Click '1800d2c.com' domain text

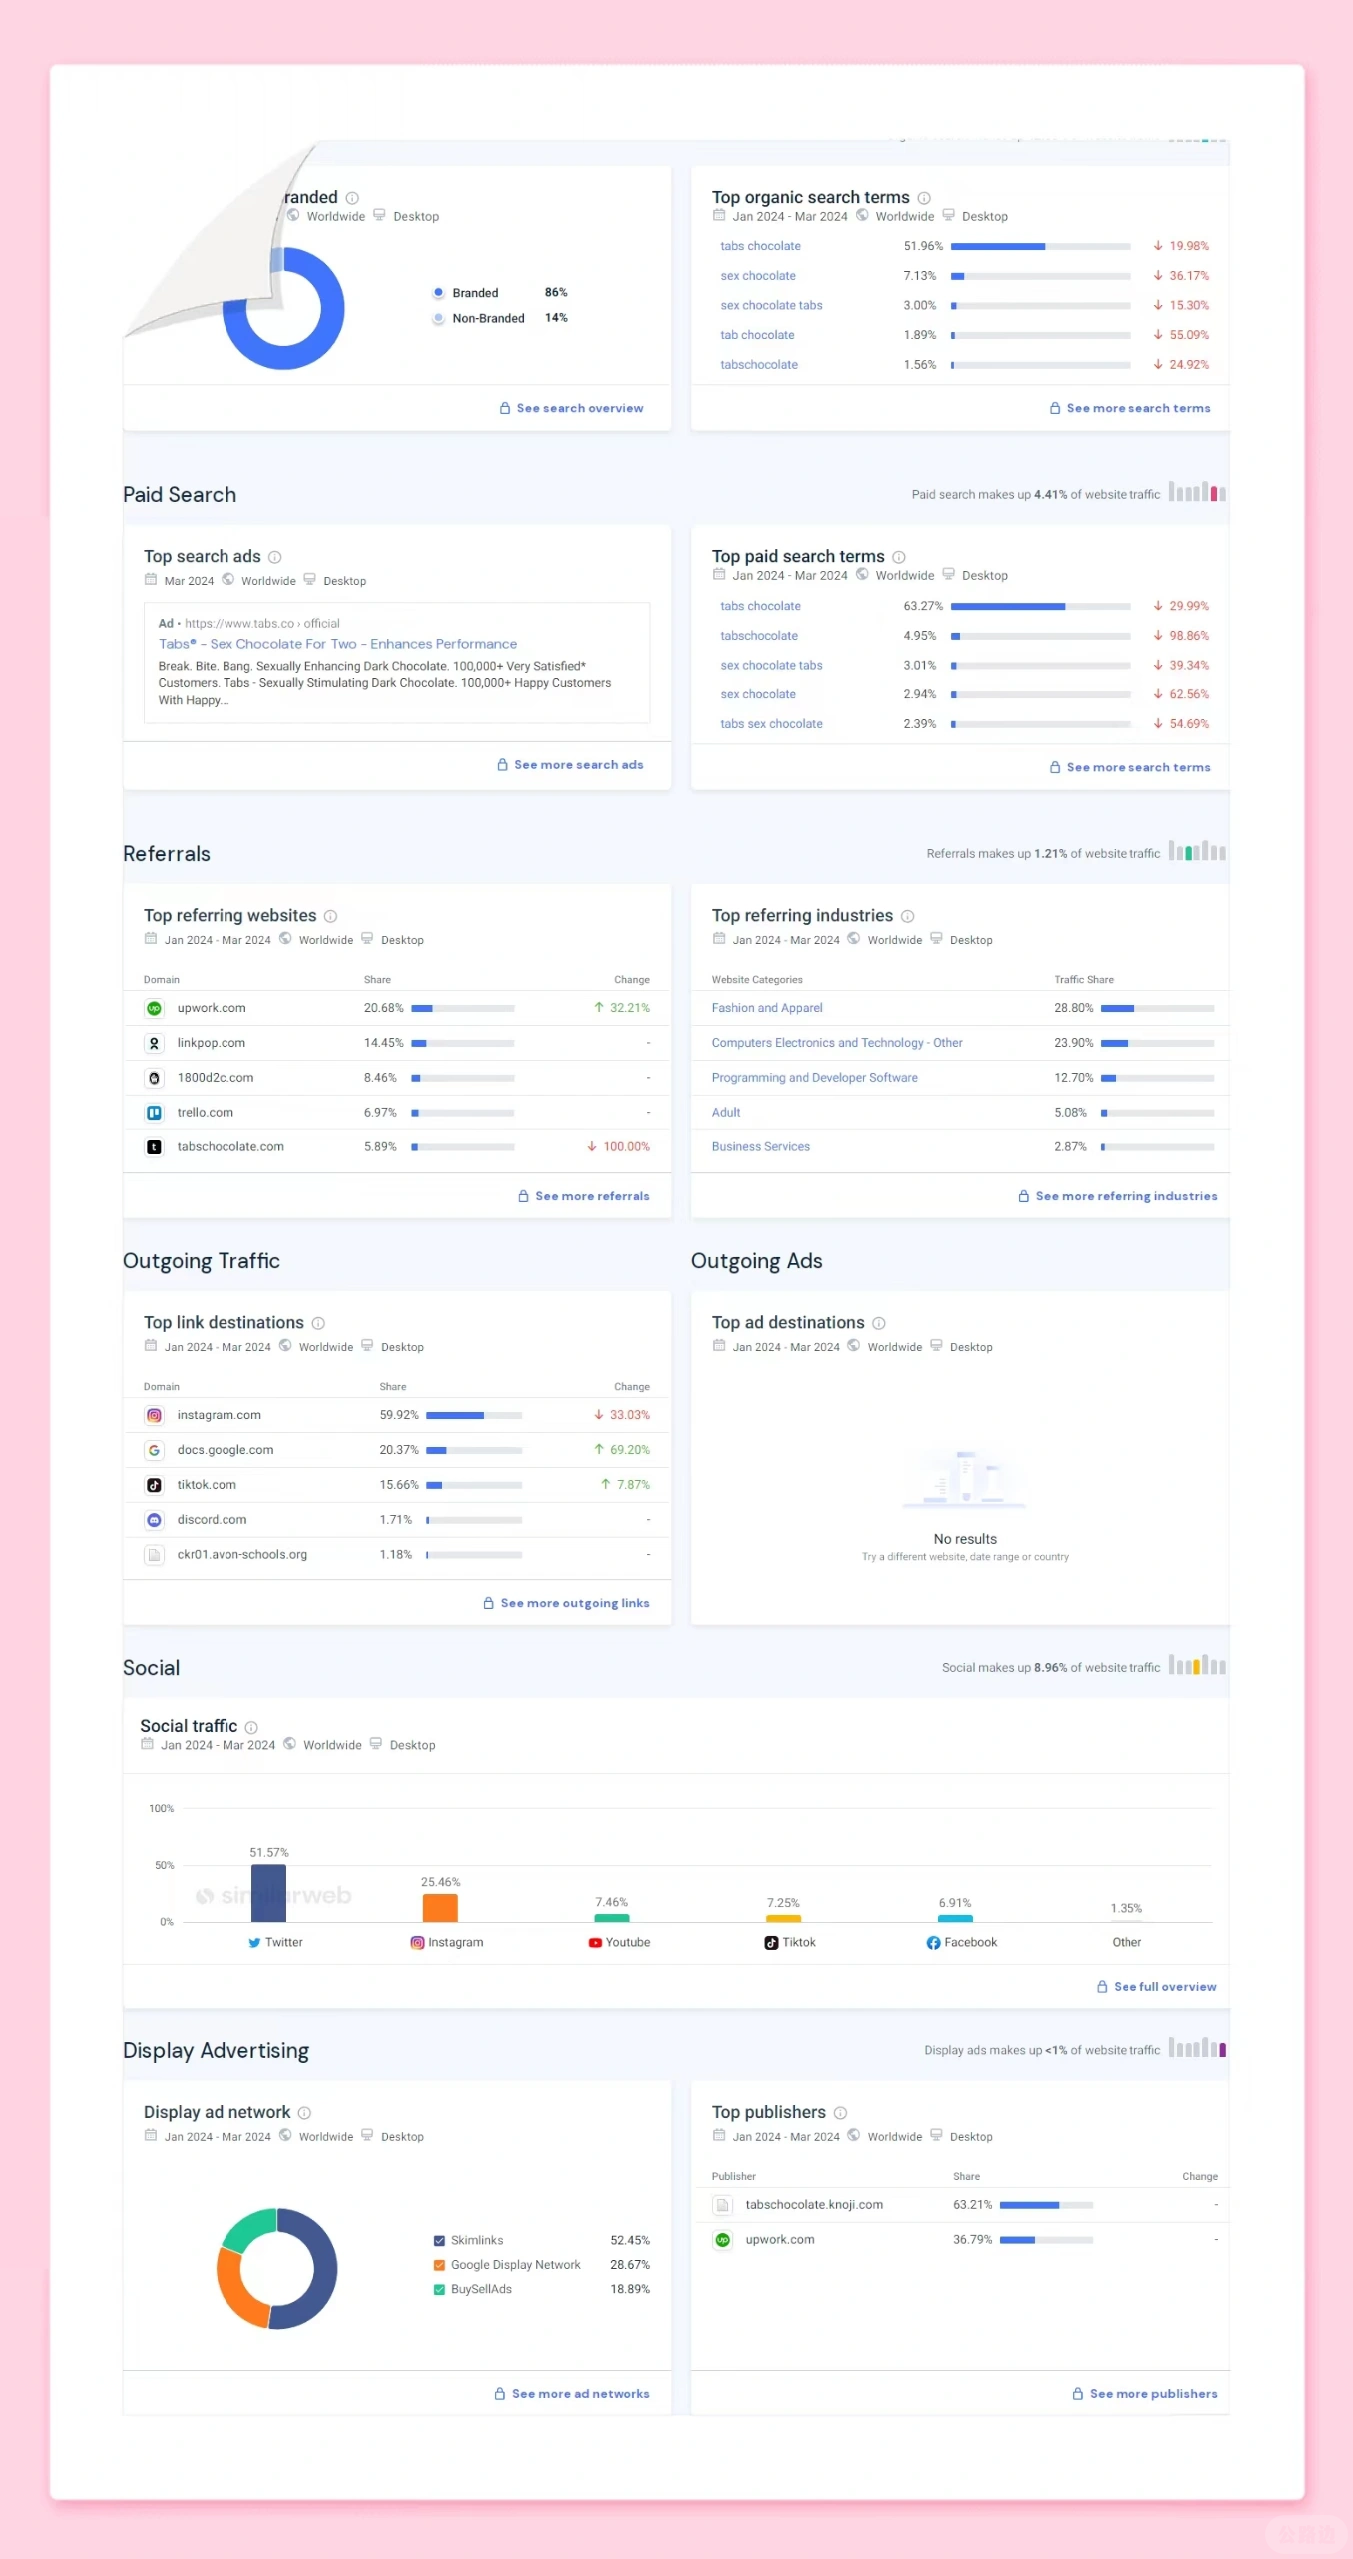point(215,1078)
